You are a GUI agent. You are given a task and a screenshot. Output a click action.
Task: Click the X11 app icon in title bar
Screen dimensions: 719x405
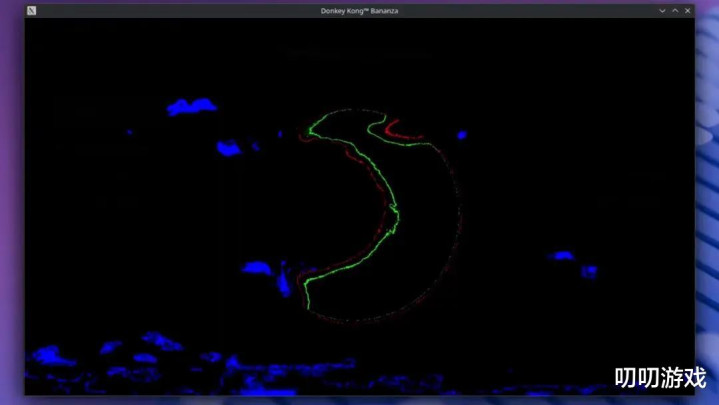click(x=31, y=11)
